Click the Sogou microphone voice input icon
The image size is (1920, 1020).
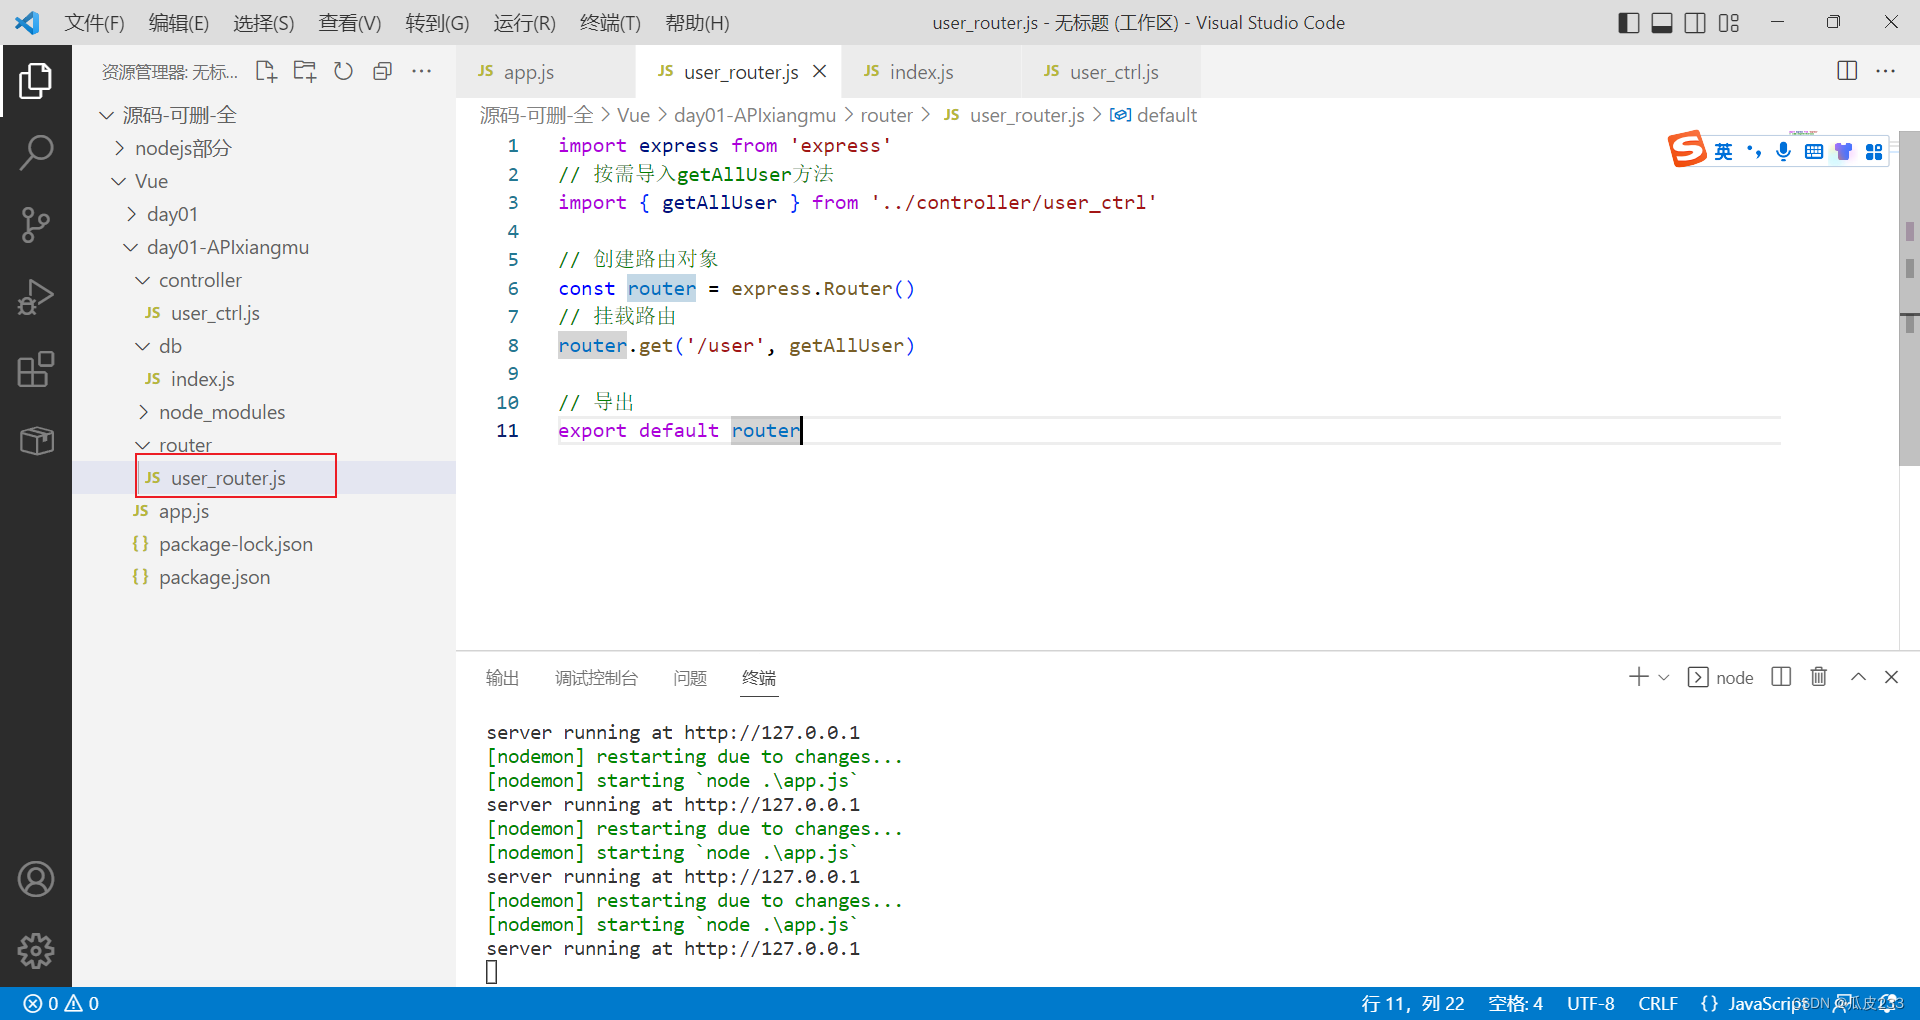(1783, 151)
